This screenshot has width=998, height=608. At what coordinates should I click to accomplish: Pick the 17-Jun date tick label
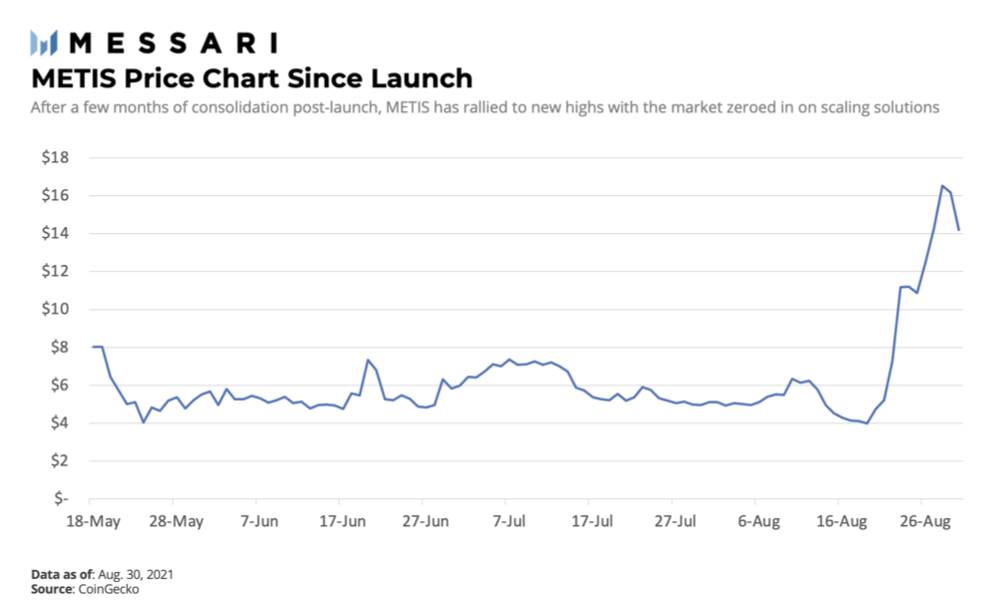click(x=341, y=521)
